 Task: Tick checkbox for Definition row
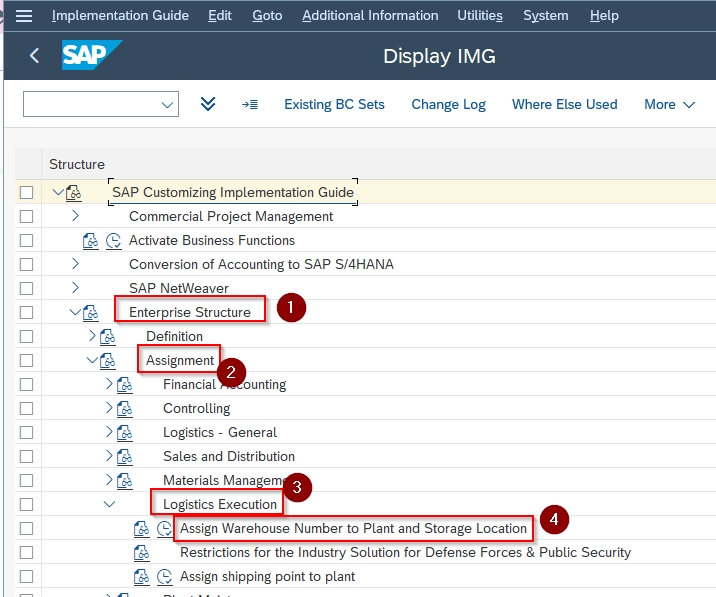[x=26, y=337]
